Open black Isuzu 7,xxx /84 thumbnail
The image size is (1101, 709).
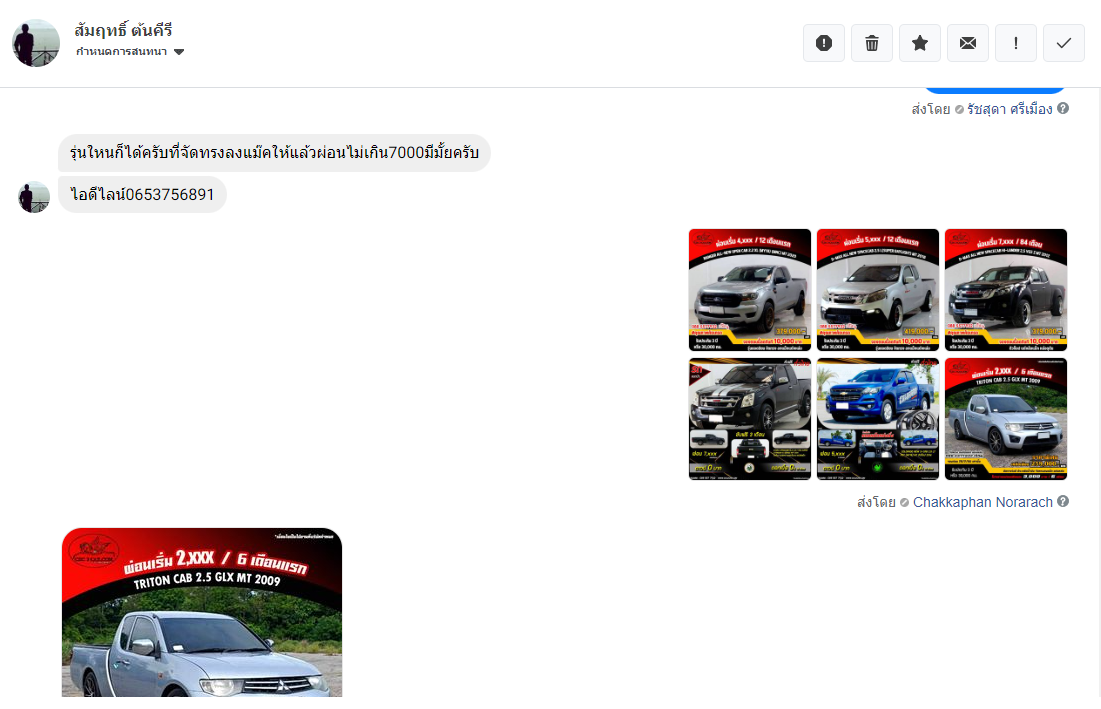click(x=1006, y=290)
